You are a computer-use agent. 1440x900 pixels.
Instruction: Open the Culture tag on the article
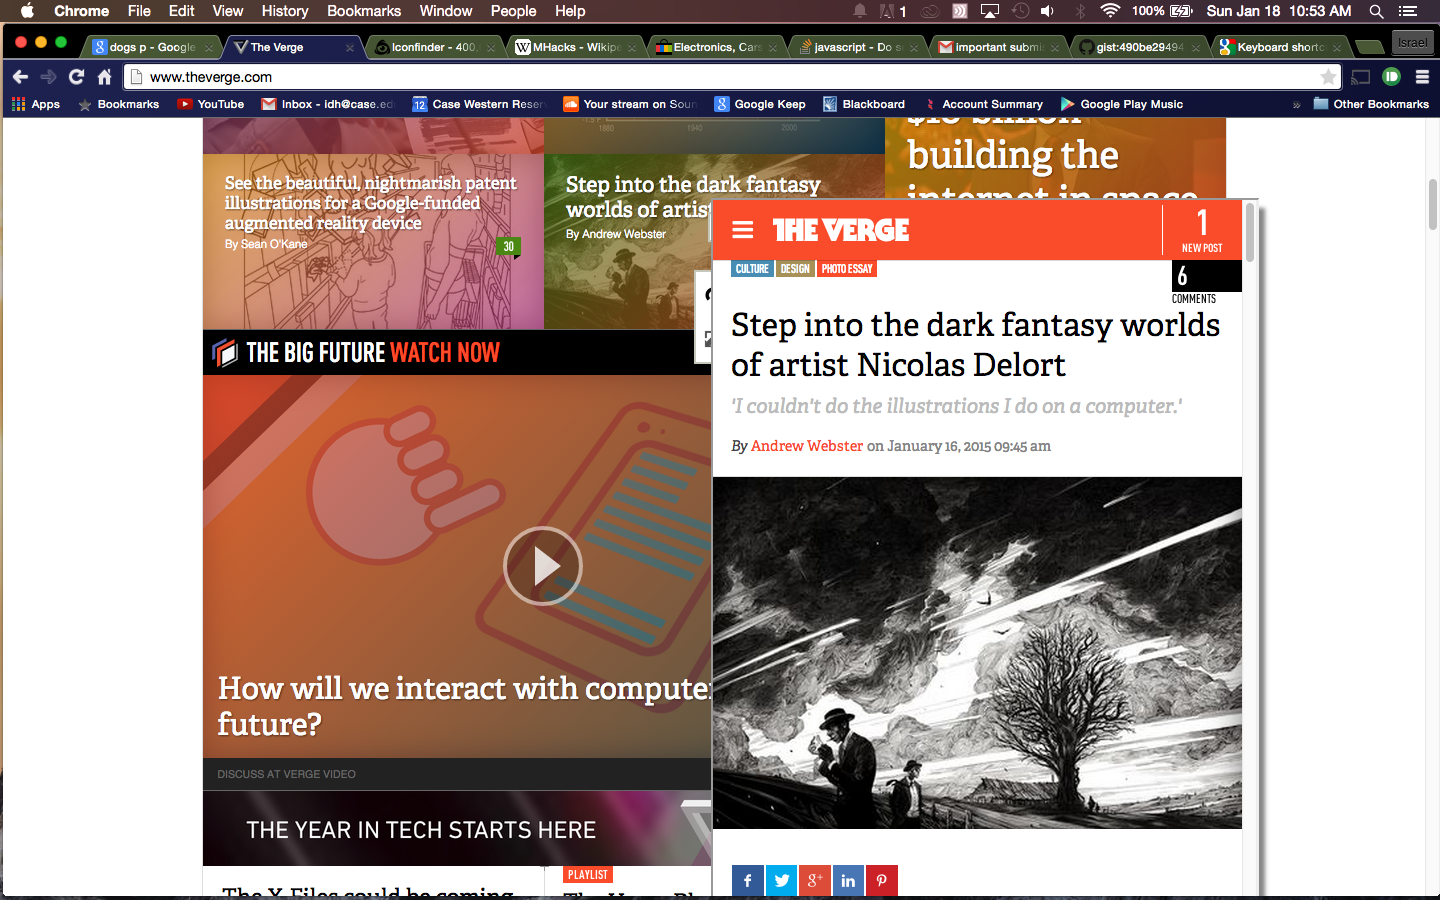coord(752,269)
